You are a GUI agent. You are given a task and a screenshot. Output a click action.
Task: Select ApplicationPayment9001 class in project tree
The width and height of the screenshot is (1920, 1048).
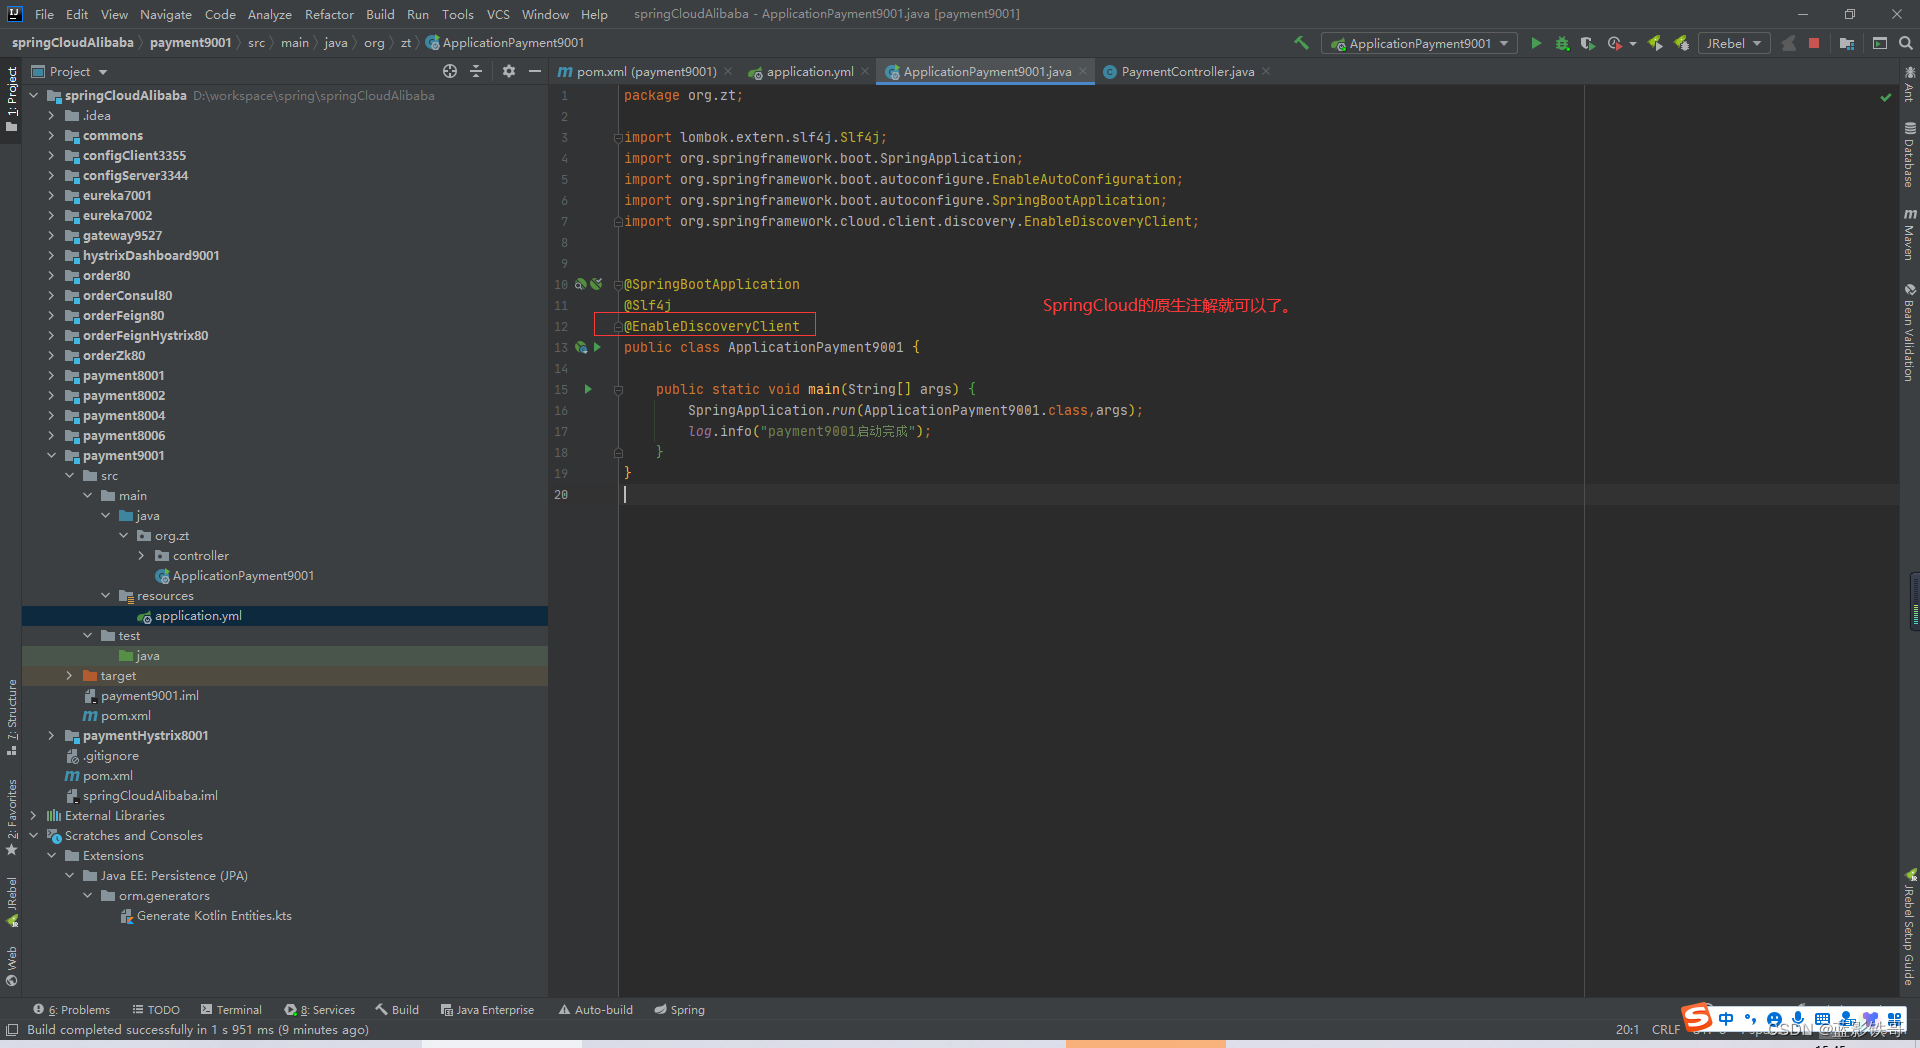coord(243,575)
